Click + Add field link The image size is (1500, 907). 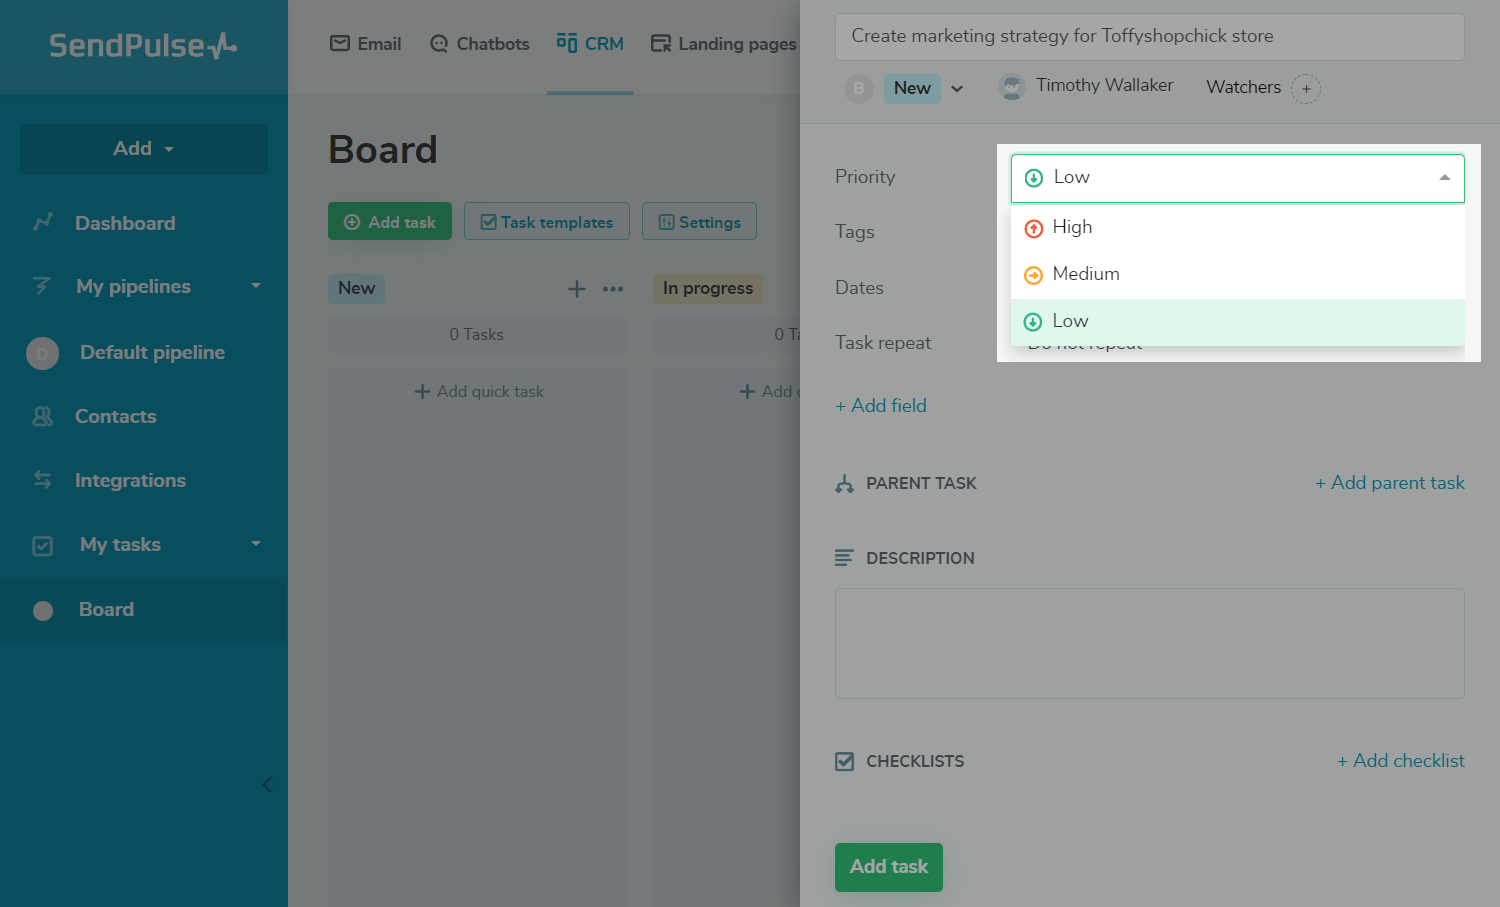pyautogui.click(x=881, y=406)
